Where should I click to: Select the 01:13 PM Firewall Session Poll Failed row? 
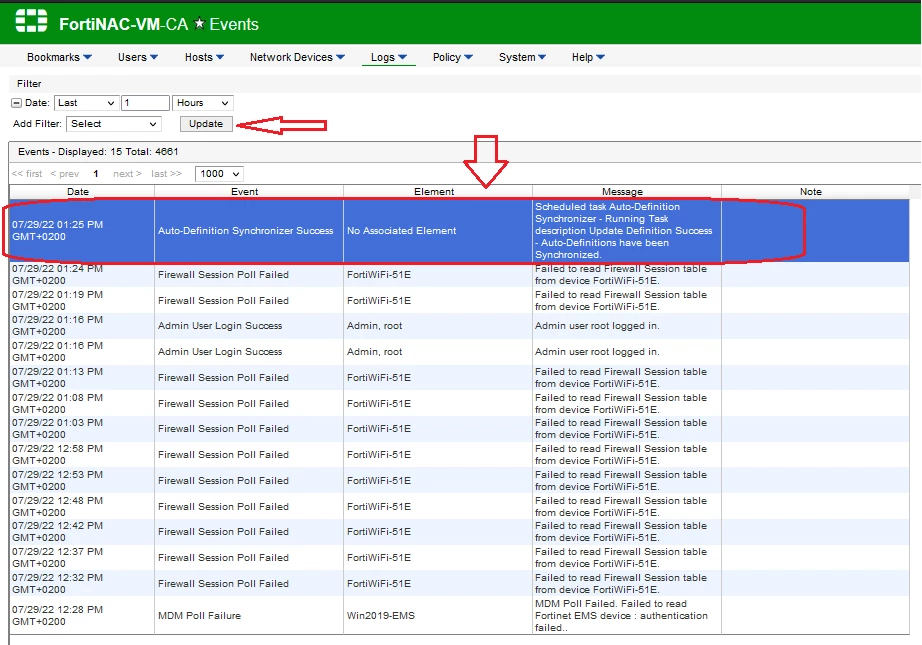(x=459, y=377)
